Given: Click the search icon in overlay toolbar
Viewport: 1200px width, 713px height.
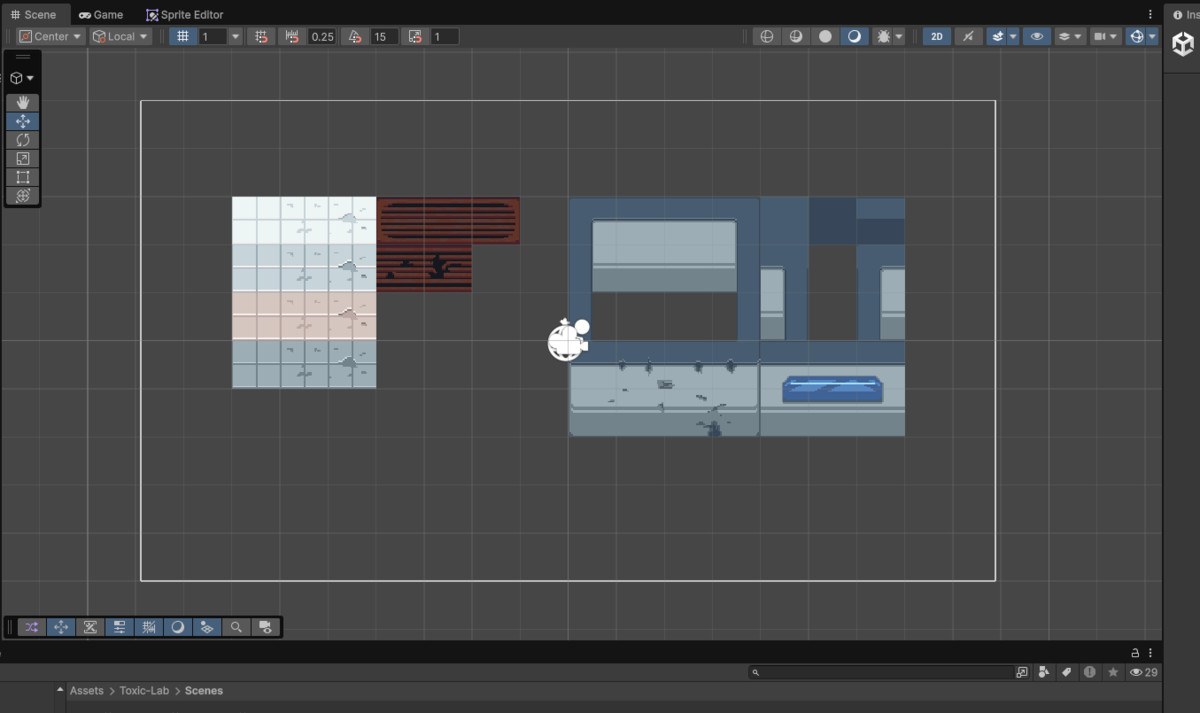Looking at the screenshot, I should pos(236,627).
